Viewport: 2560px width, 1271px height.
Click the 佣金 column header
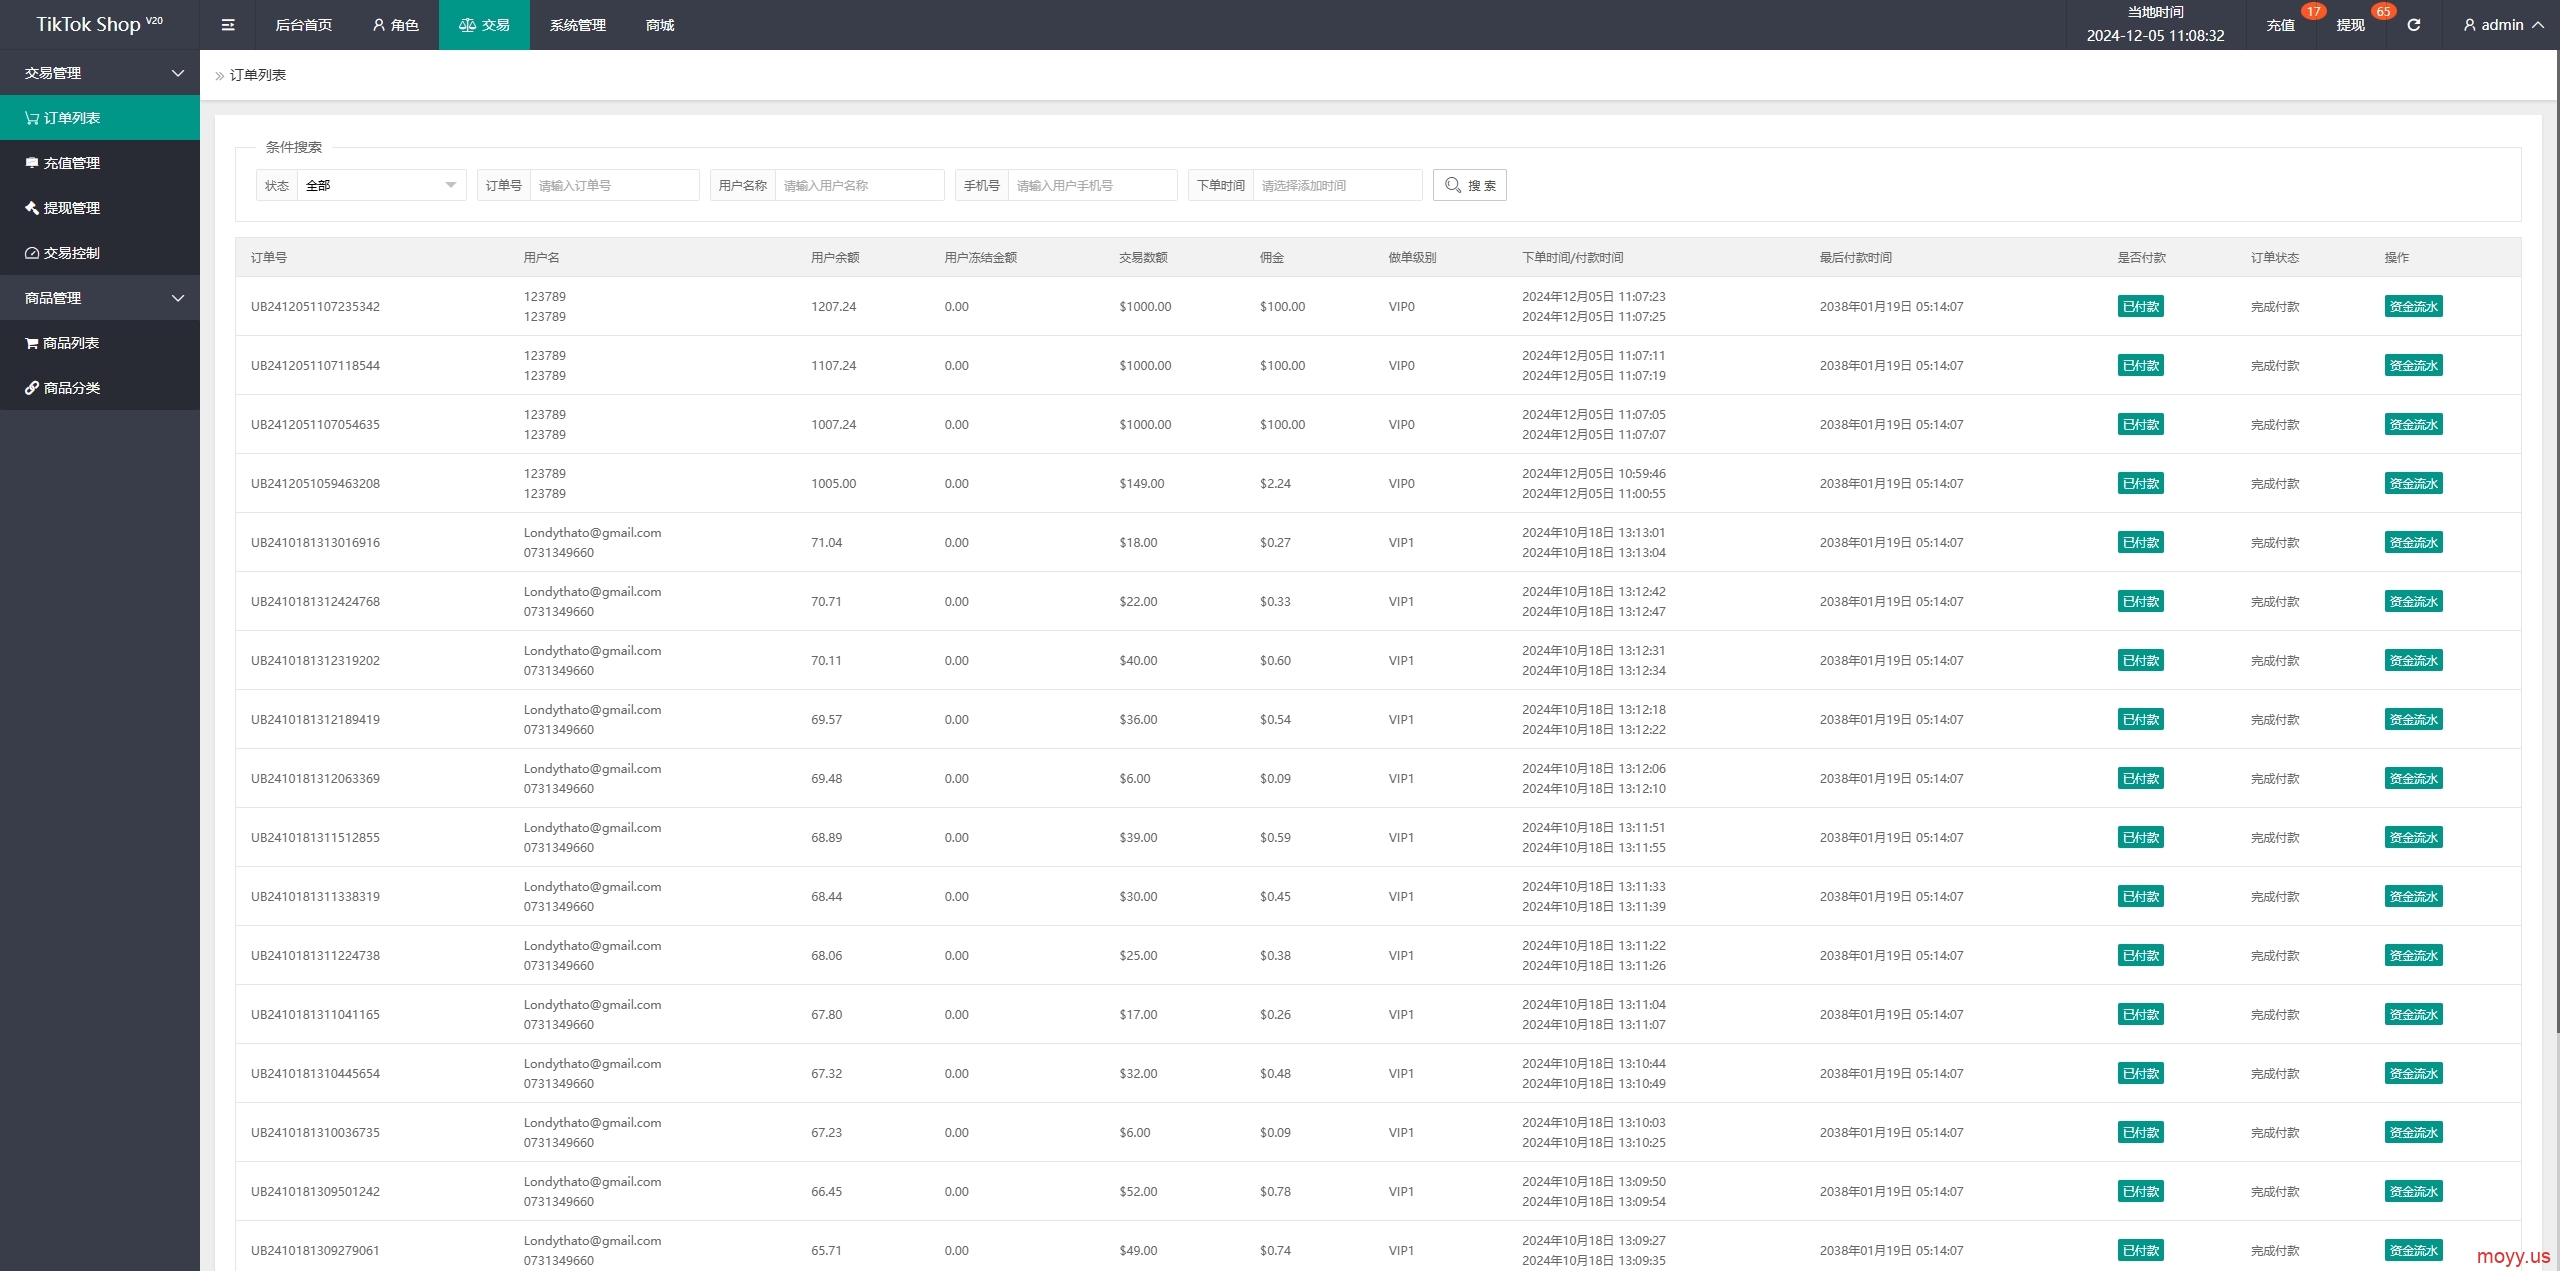[1272, 258]
